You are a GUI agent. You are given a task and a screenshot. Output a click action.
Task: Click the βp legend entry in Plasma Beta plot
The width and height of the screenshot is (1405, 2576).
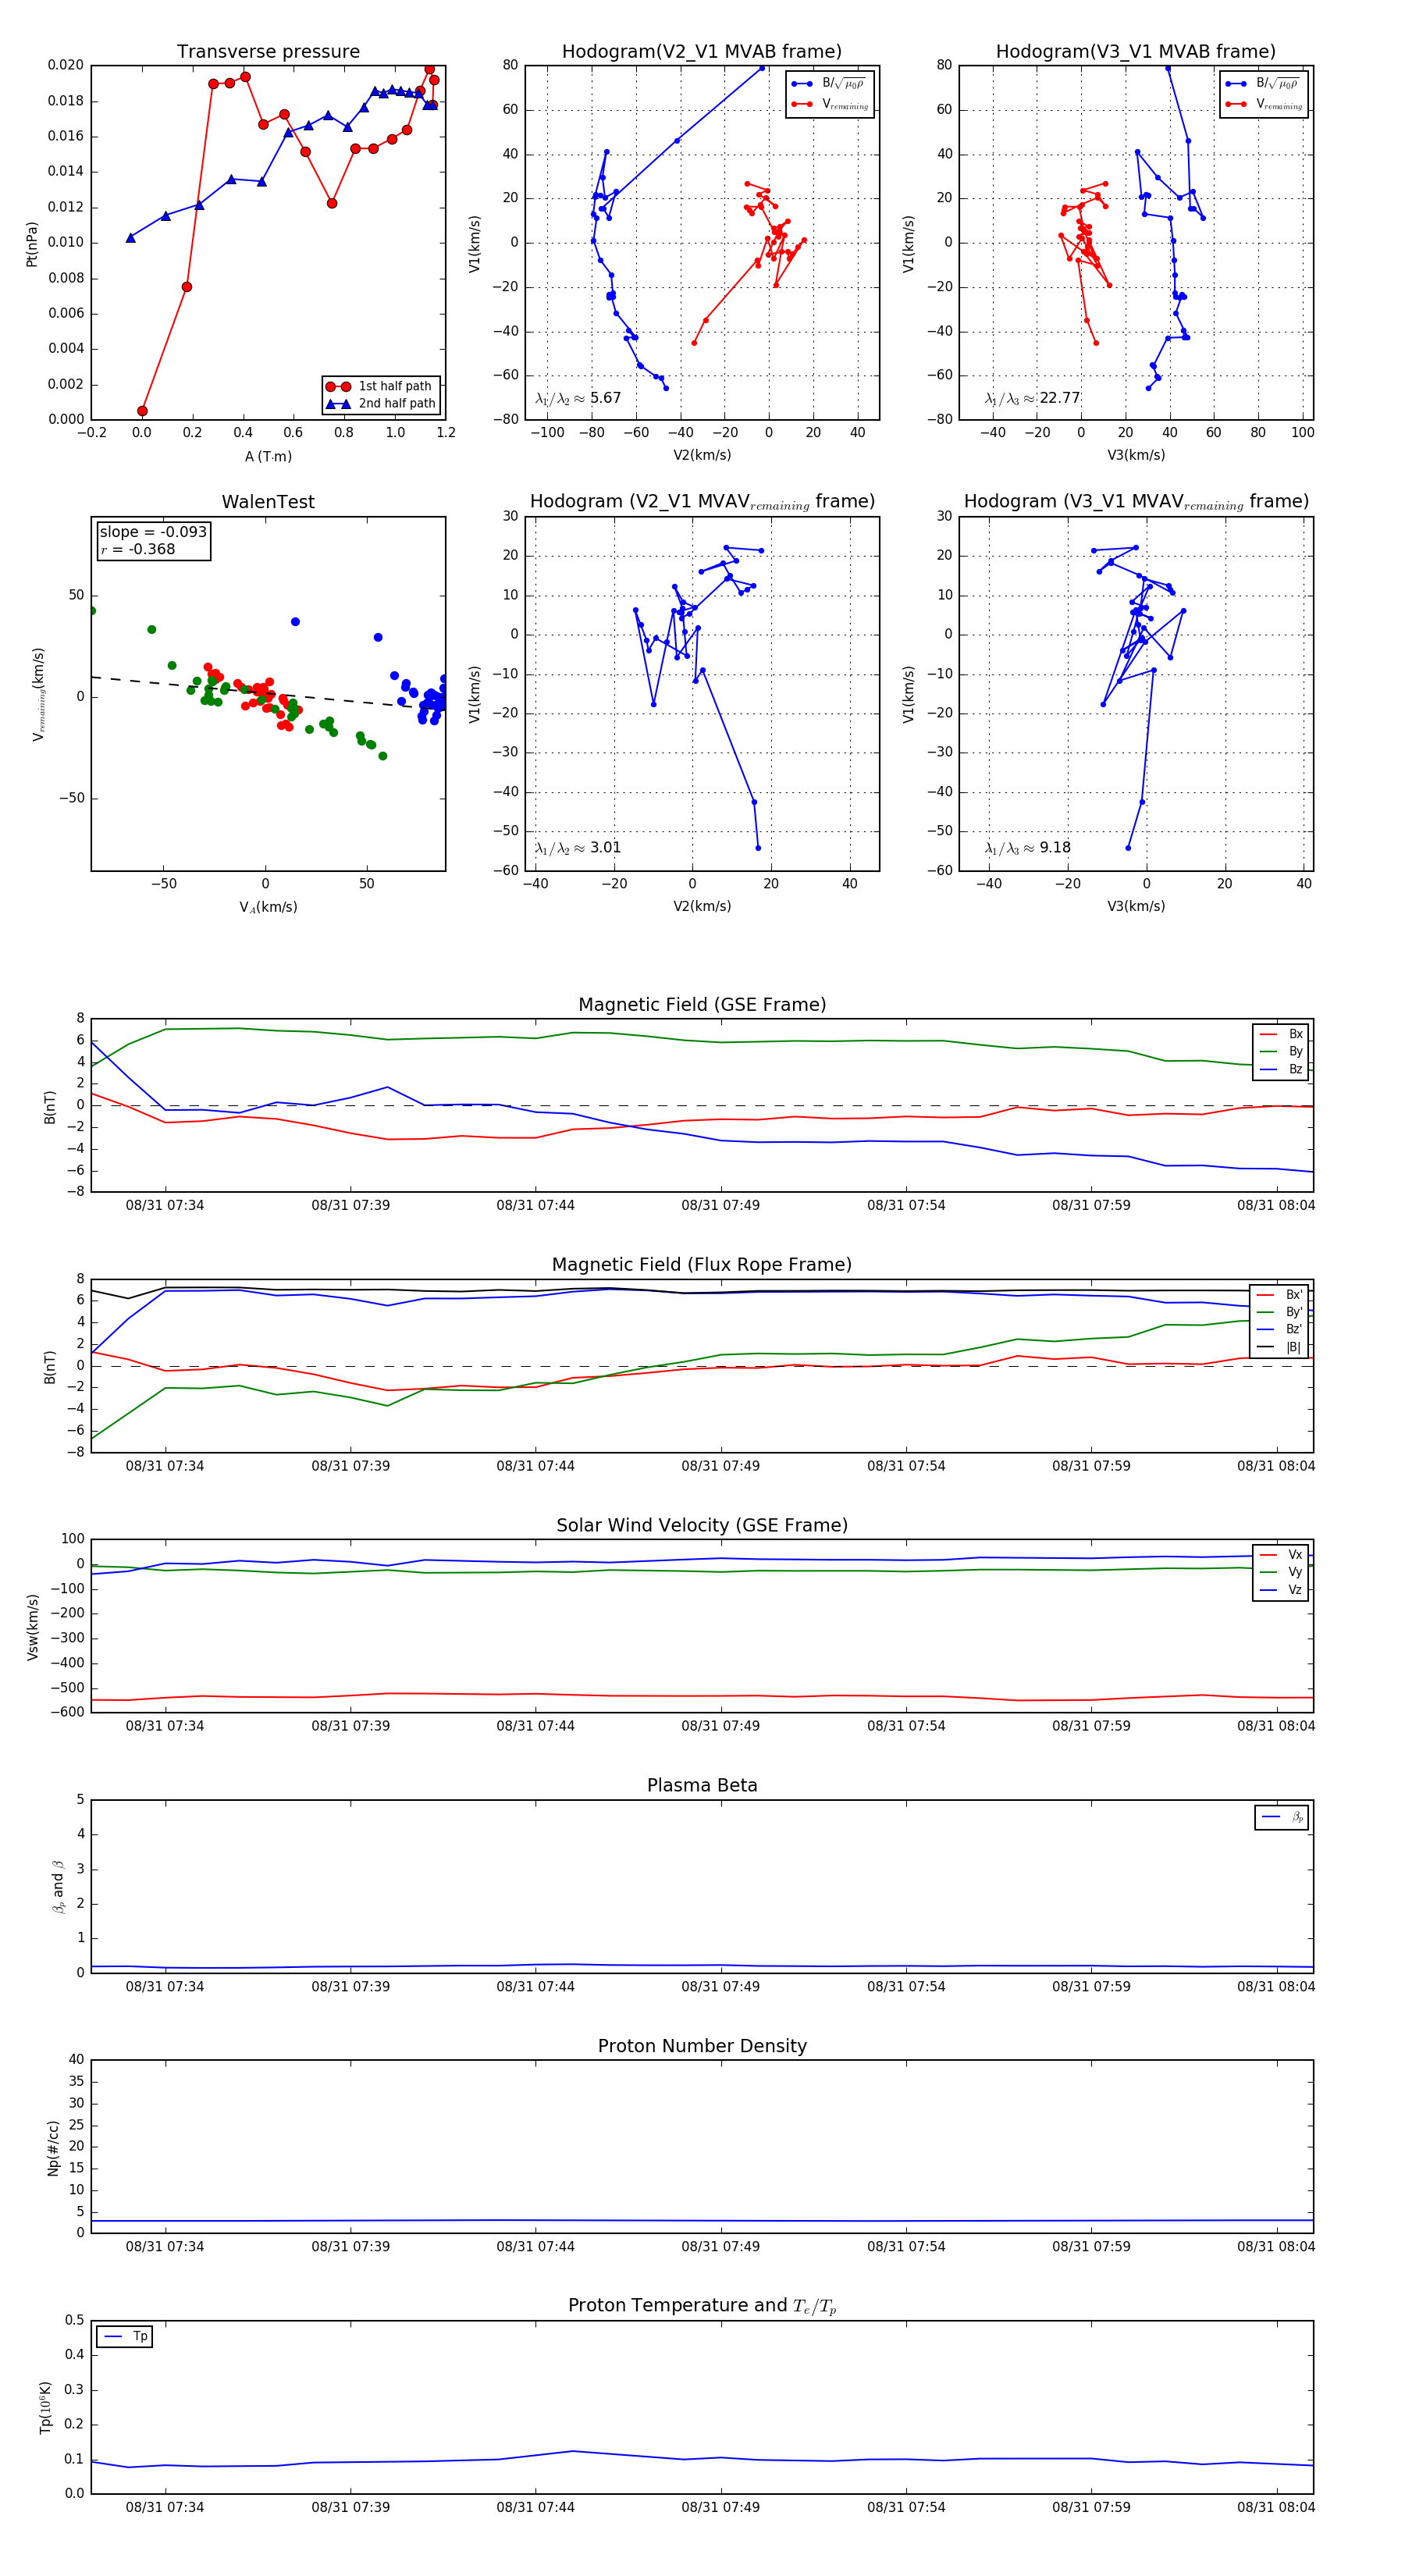1282,1817
